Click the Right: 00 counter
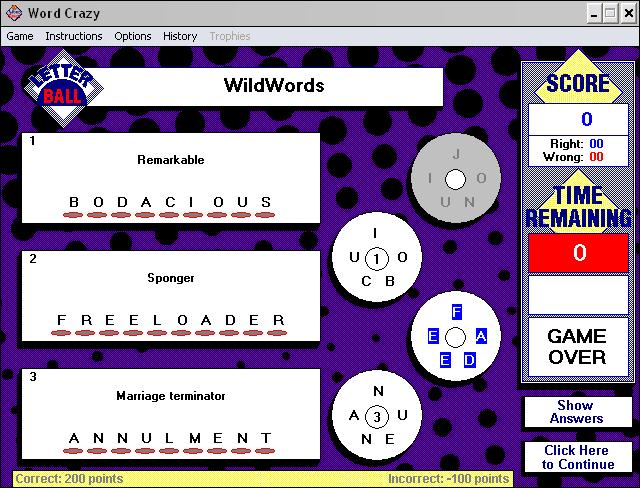This screenshot has height=488, width=640. (x=576, y=144)
